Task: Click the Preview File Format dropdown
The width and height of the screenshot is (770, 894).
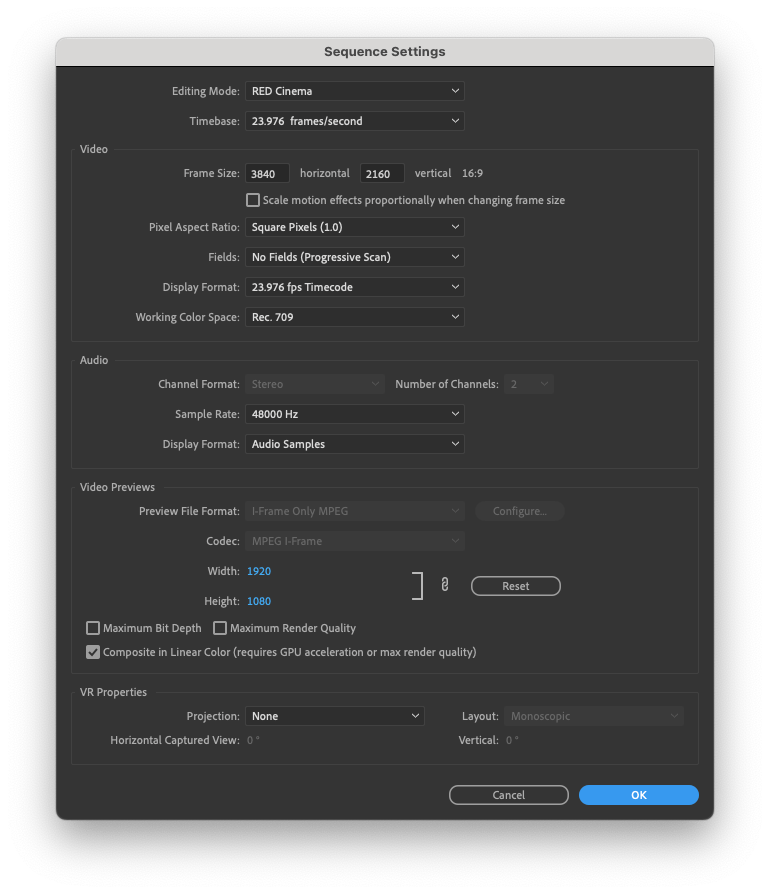Action: coord(355,511)
